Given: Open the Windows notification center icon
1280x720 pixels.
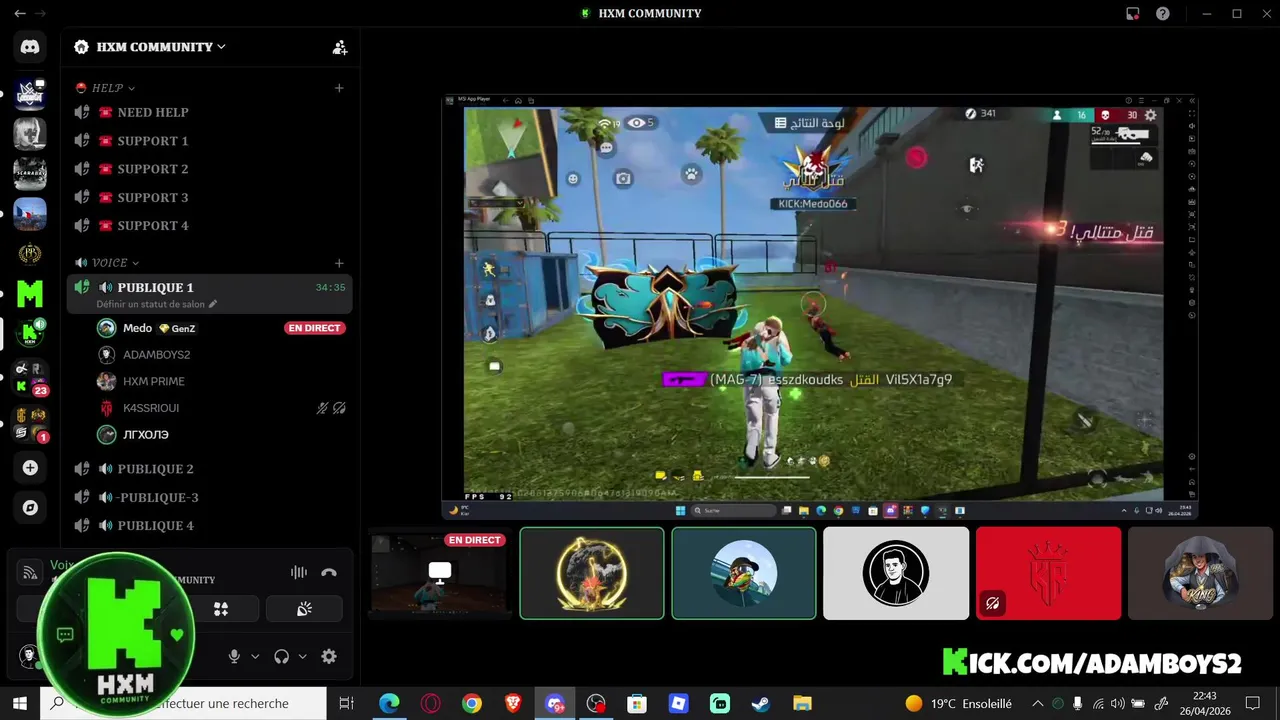Looking at the screenshot, I should pos(1253,704).
